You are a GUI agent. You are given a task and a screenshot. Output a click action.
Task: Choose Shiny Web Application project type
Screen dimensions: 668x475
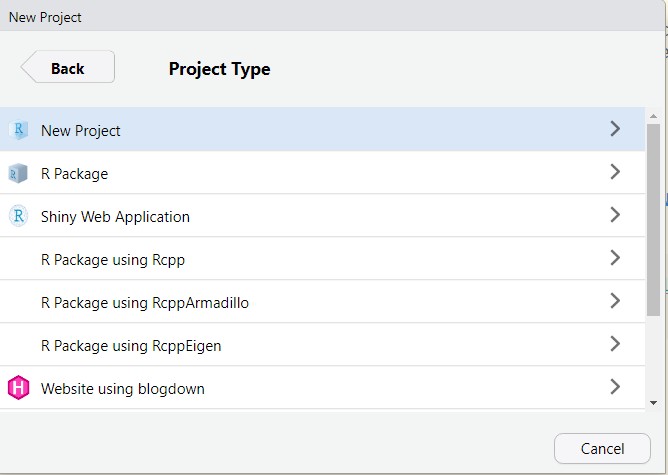point(322,216)
